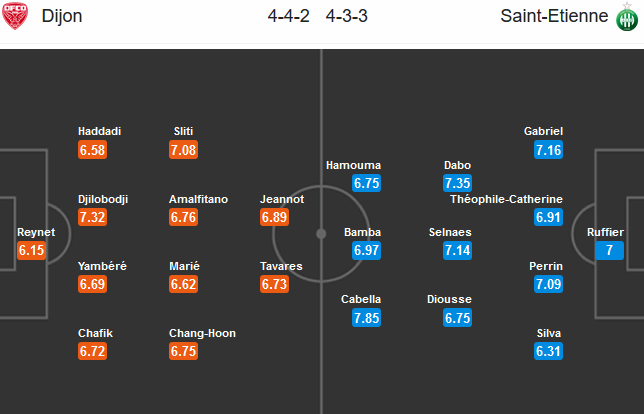Click Dabo's 7.35 rating badge

coord(459,184)
